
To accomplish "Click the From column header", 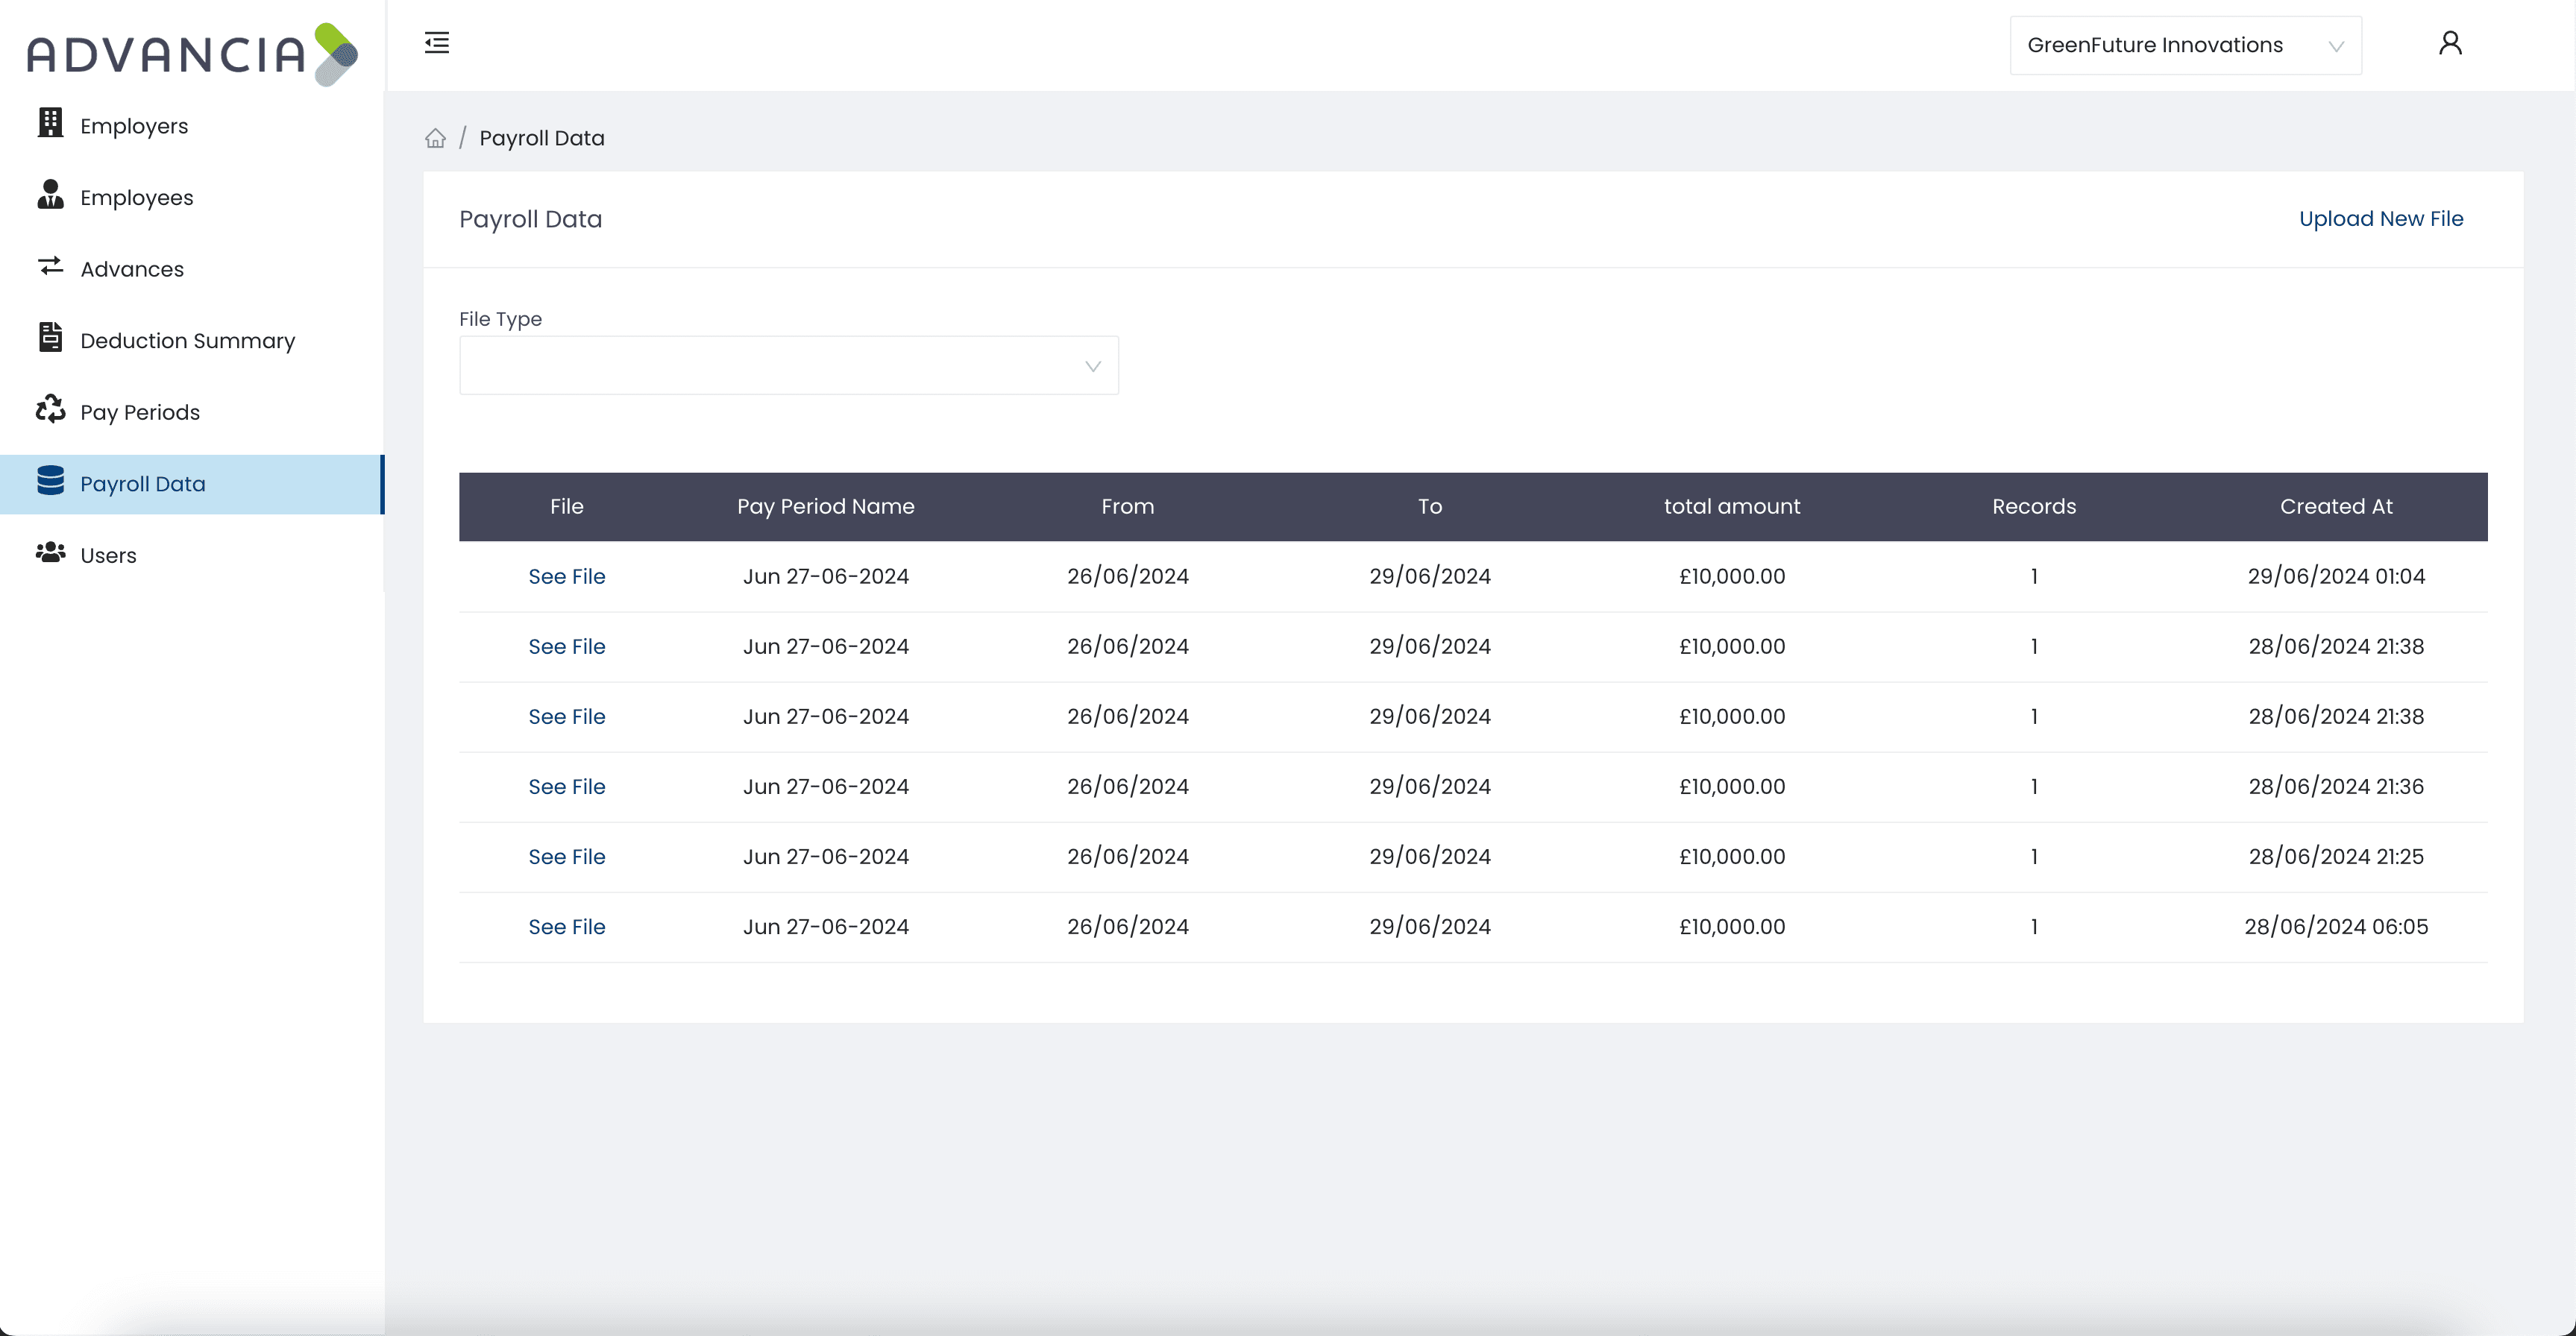I will pyautogui.click(x=1128, y=507).
